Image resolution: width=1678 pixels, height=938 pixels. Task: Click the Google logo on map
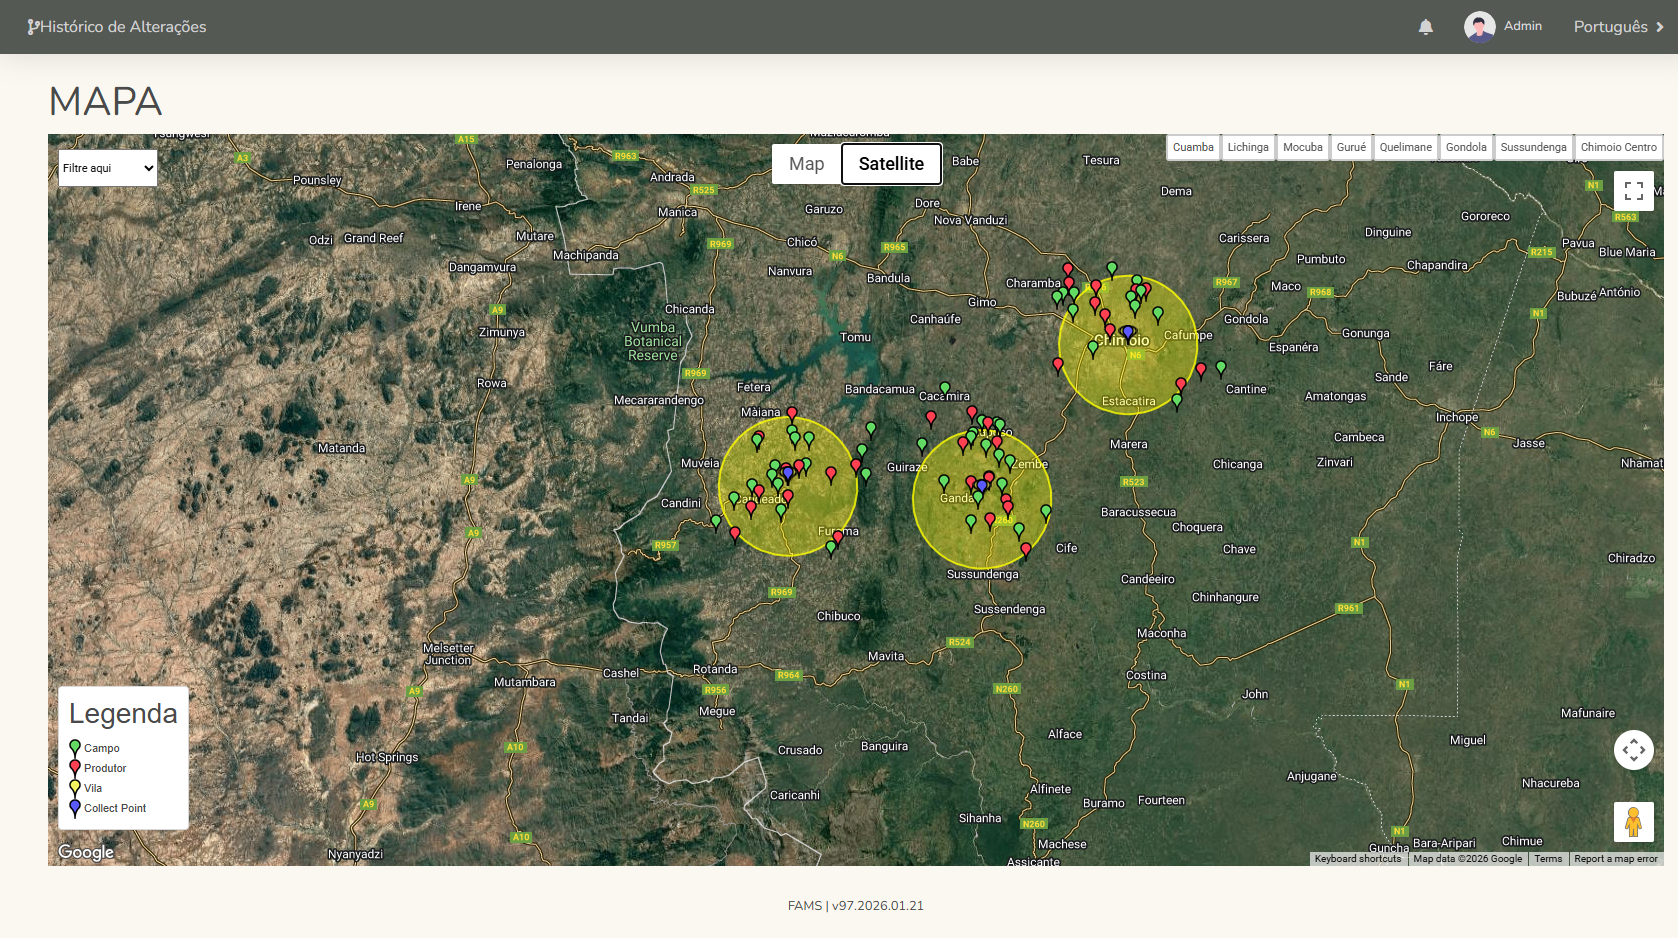(x=86, y=852)
